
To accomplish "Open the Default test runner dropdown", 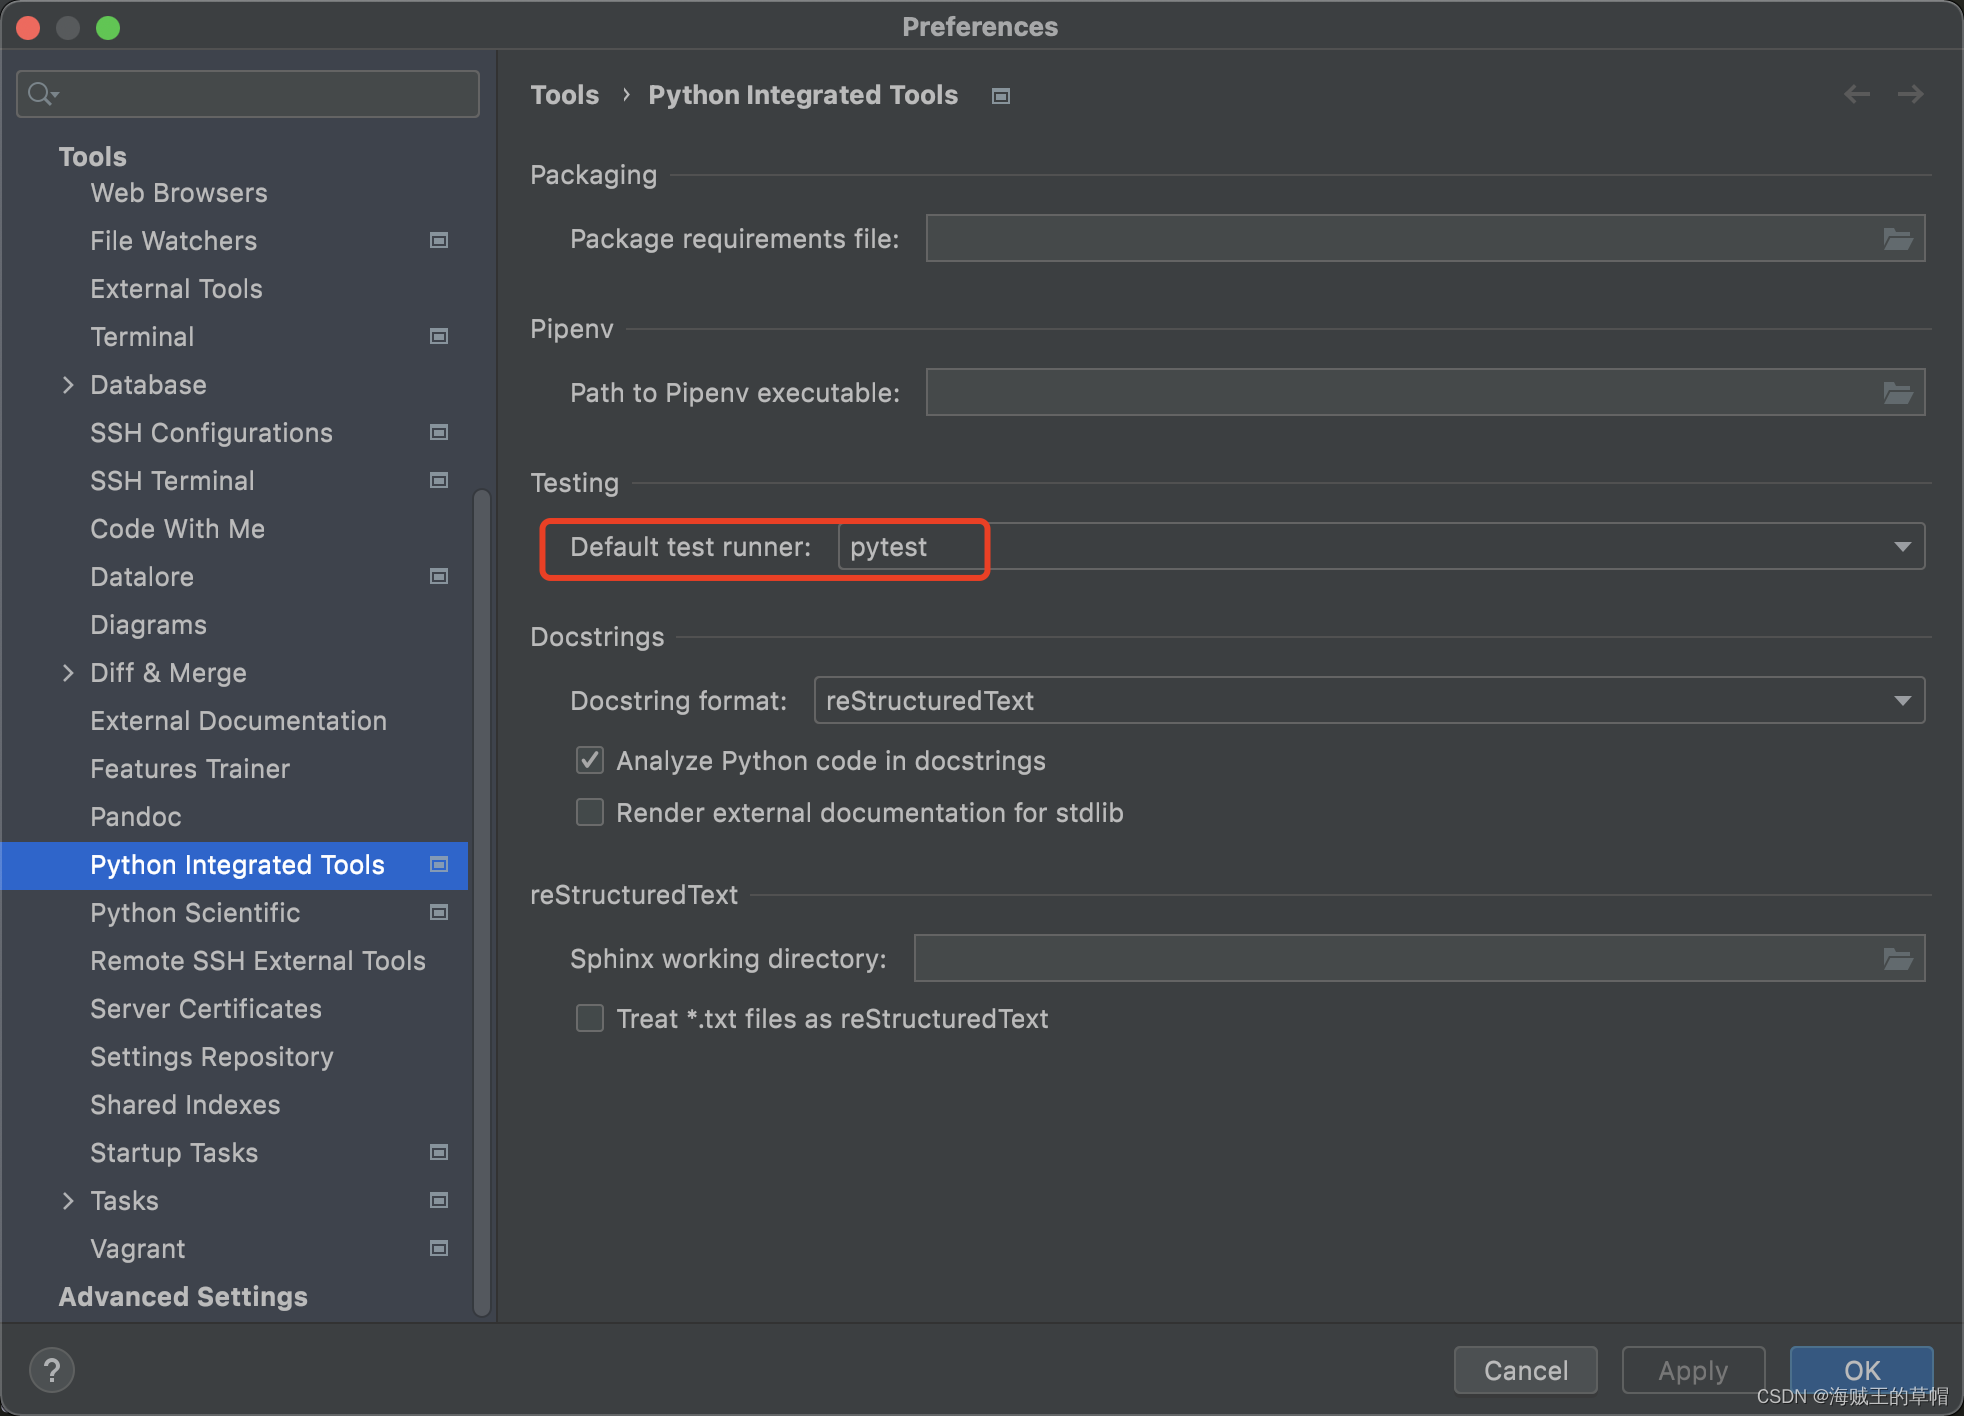I will 1901,547.
